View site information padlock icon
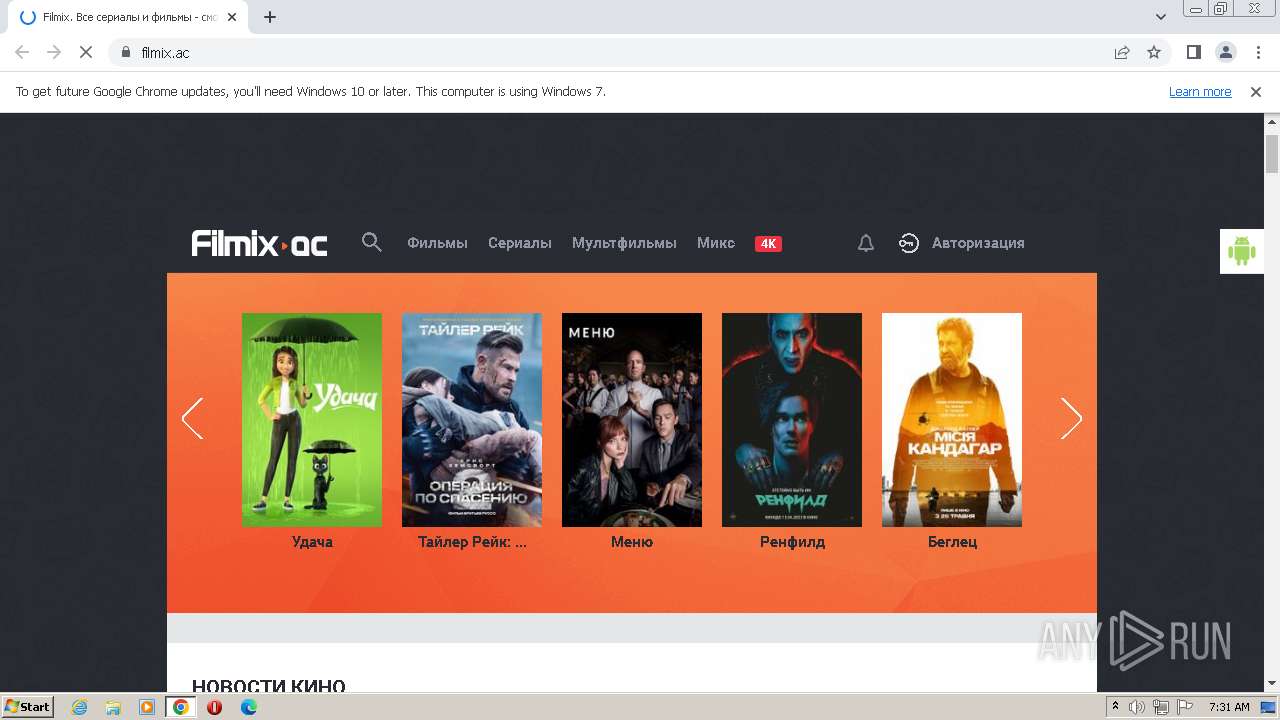Screen dimensions: 1280x720 tap(125, 52)
